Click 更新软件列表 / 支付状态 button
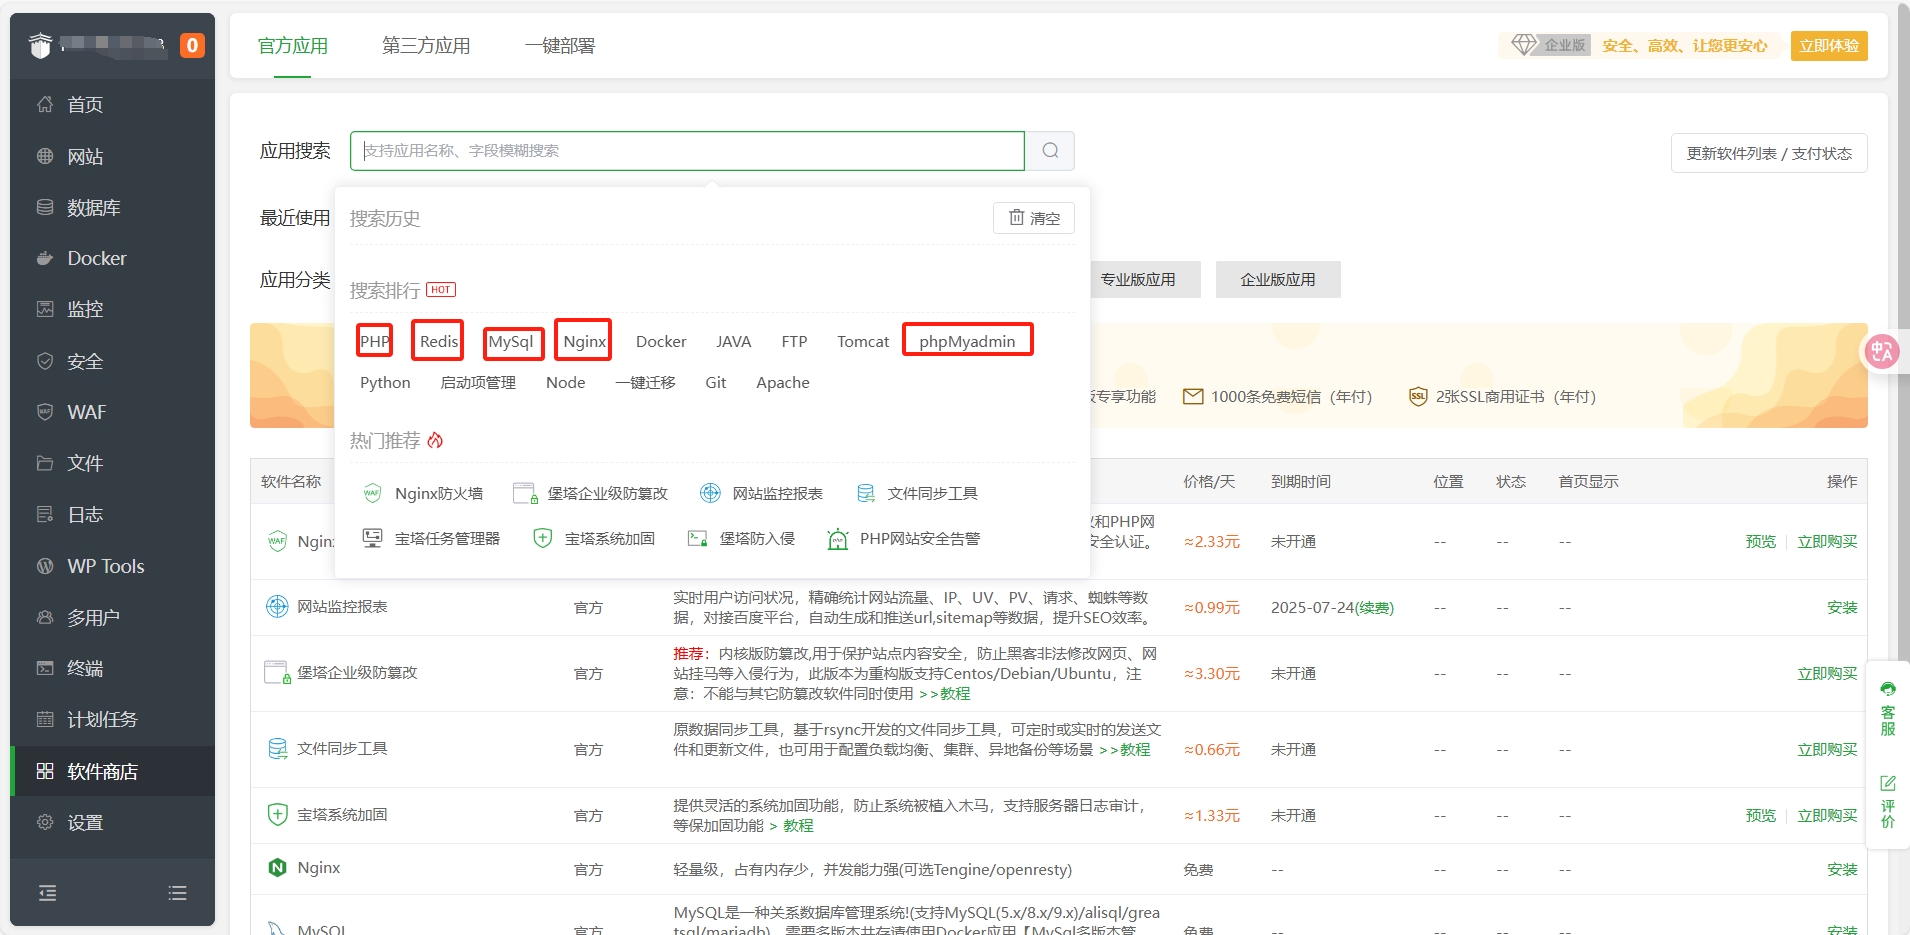 click(1768, 153)
